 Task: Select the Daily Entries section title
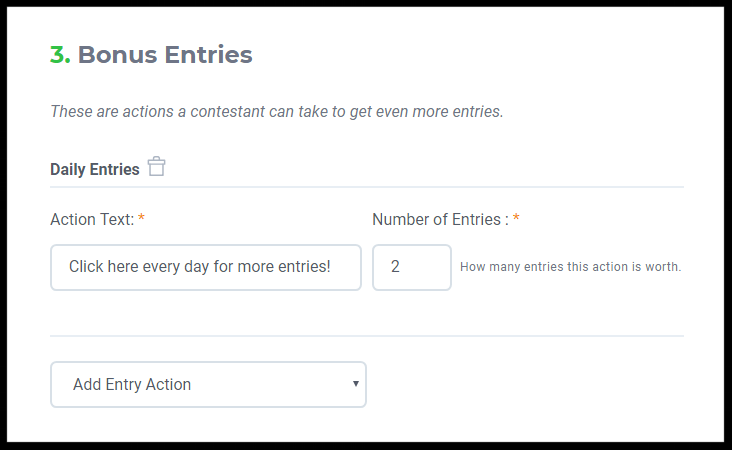pyautogui.click(x=95, y=169)
